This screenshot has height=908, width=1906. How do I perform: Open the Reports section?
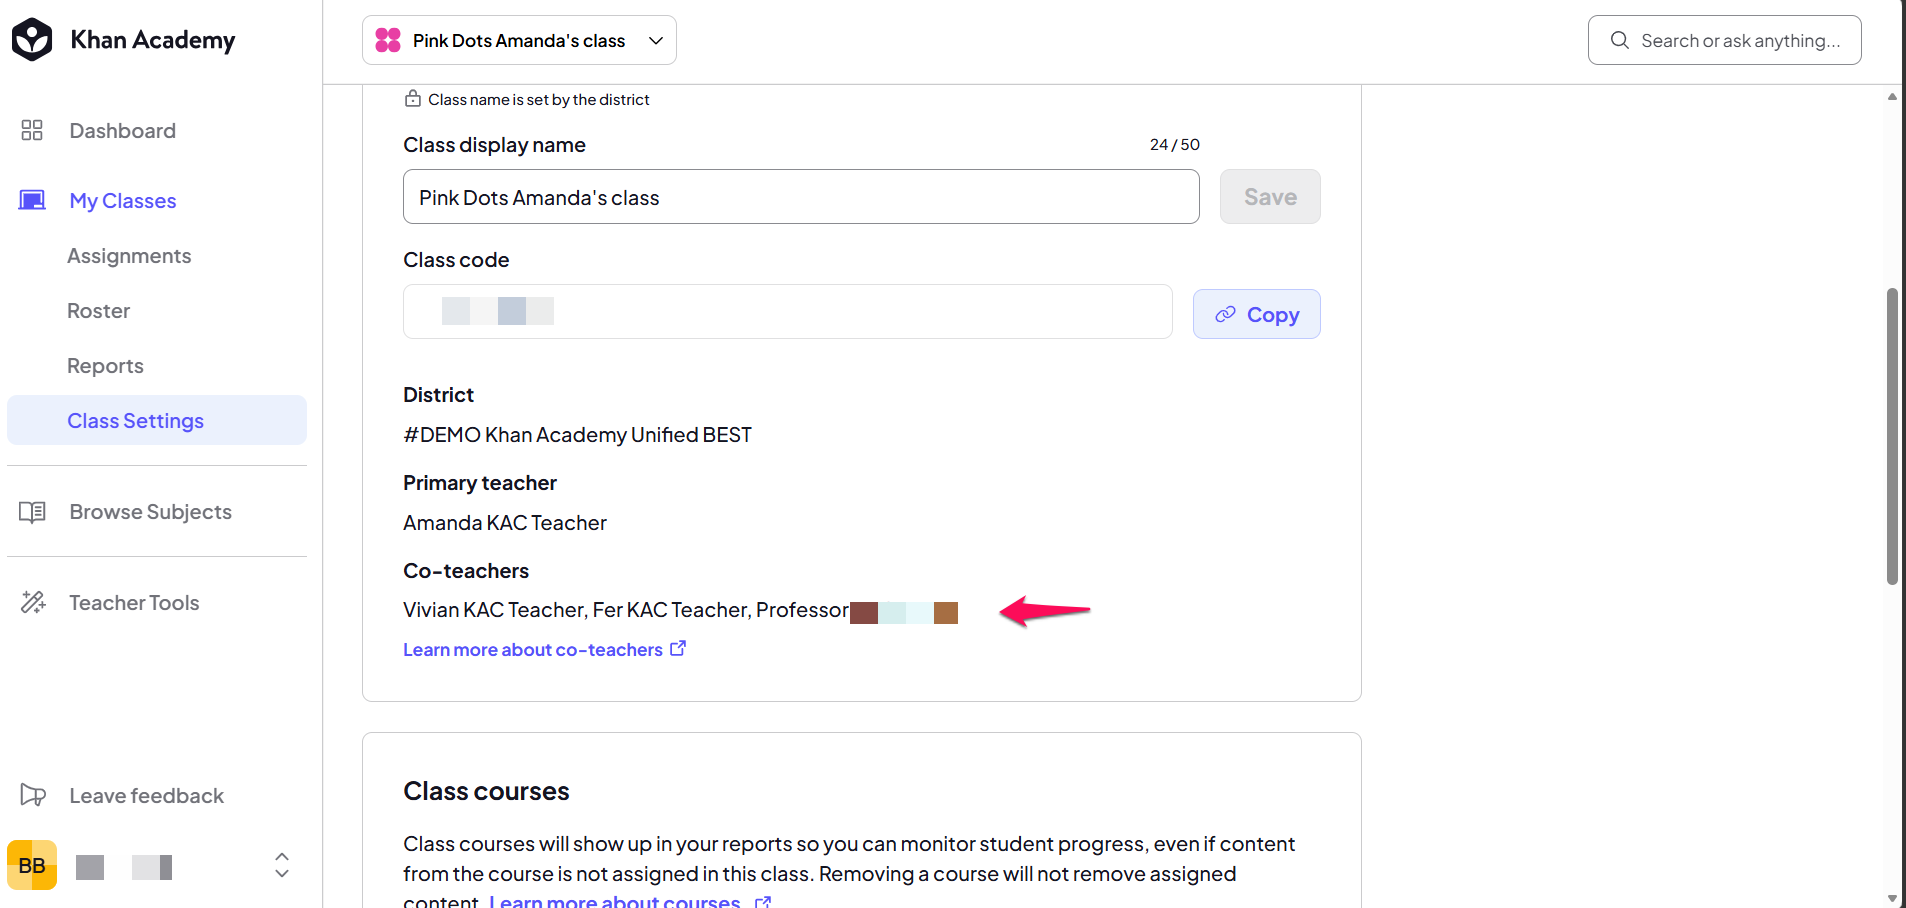pyautogui.click(x=105, y=366)
